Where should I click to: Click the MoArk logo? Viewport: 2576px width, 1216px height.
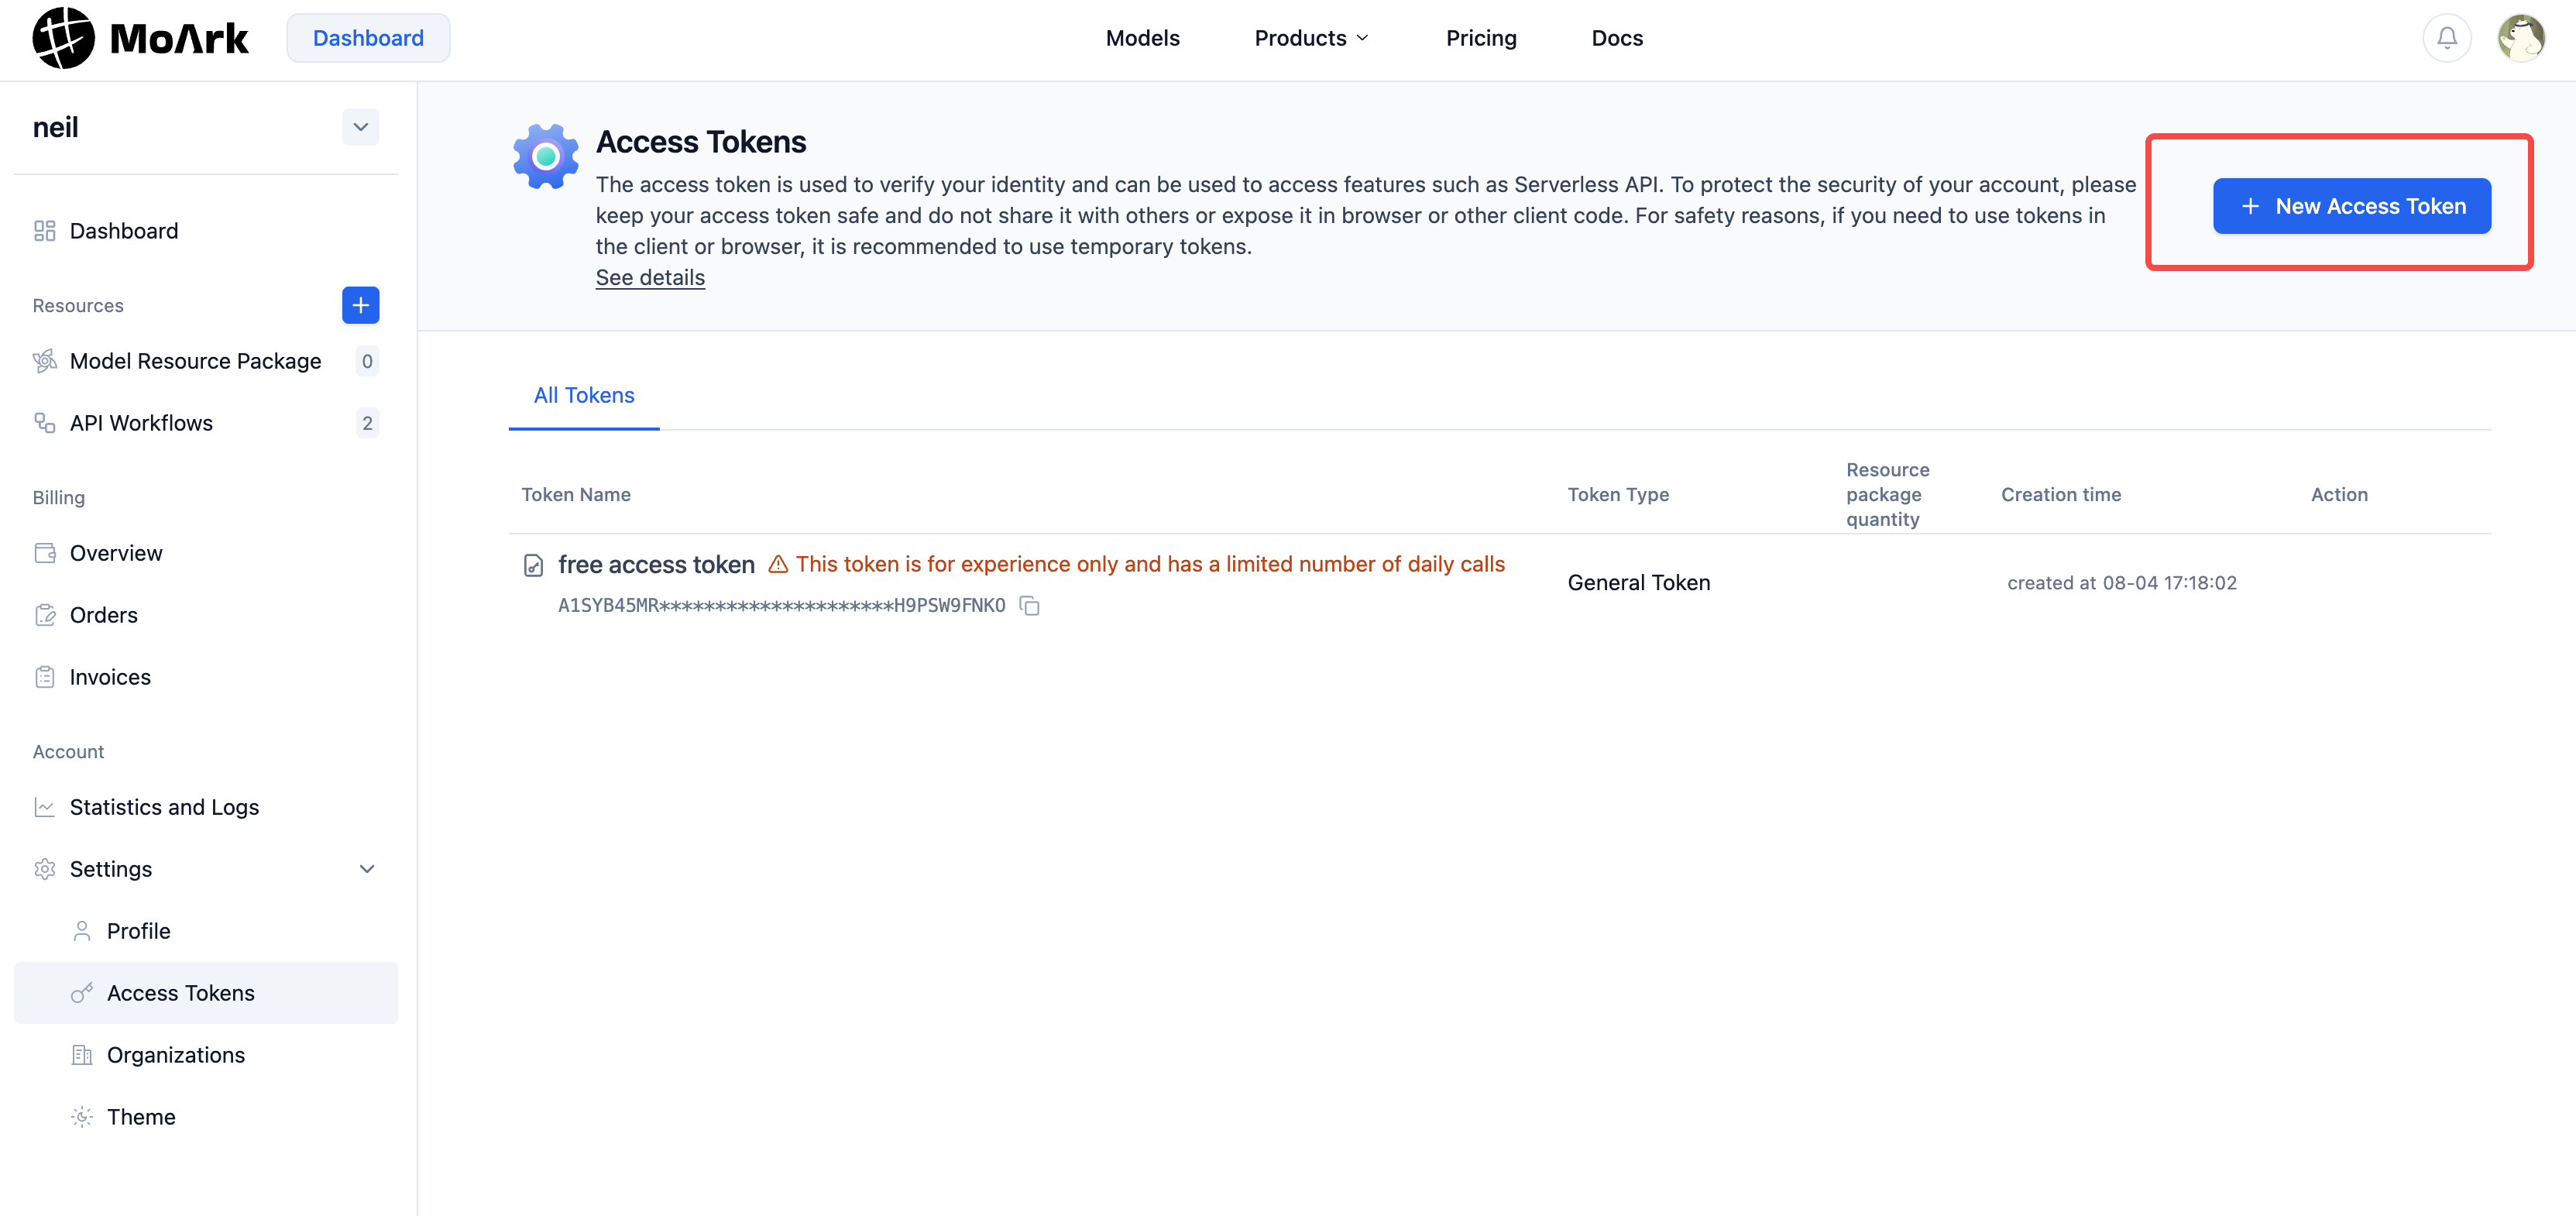click(x=140, y=38)
